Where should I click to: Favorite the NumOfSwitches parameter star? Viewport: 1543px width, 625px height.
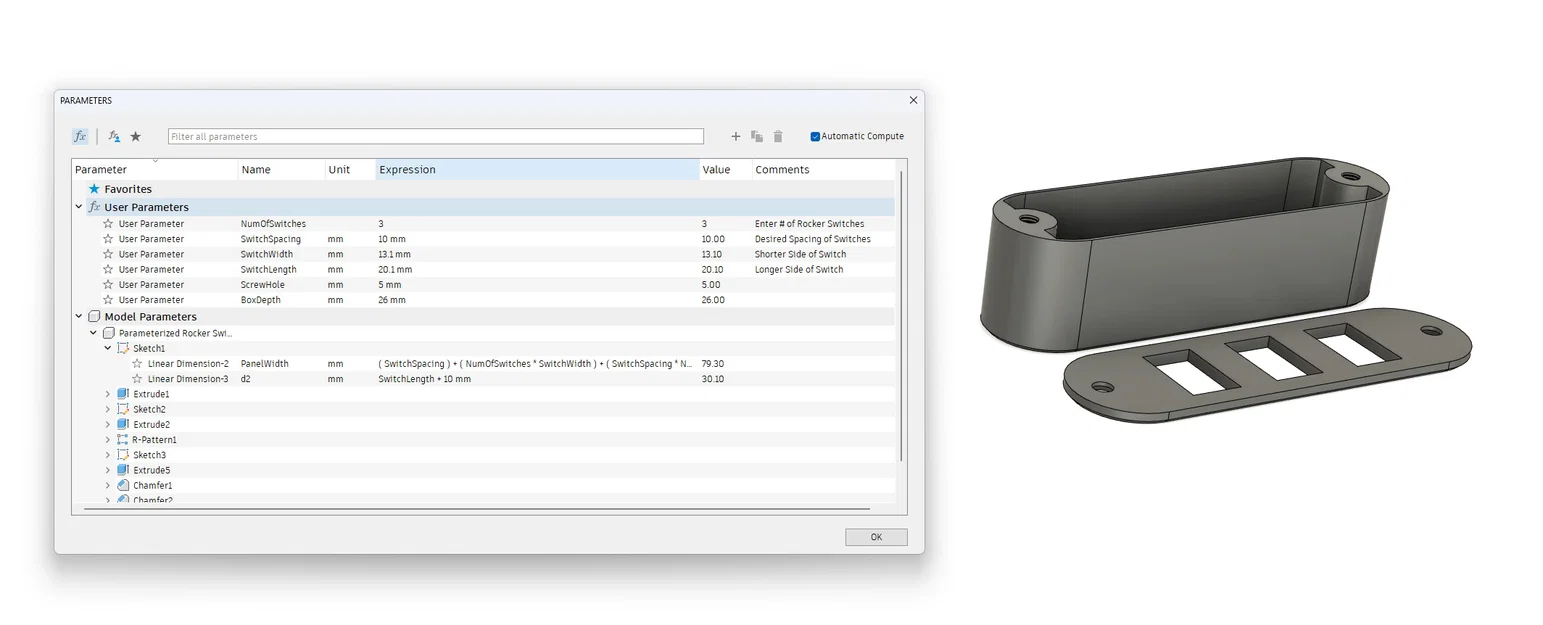[108, 224]
